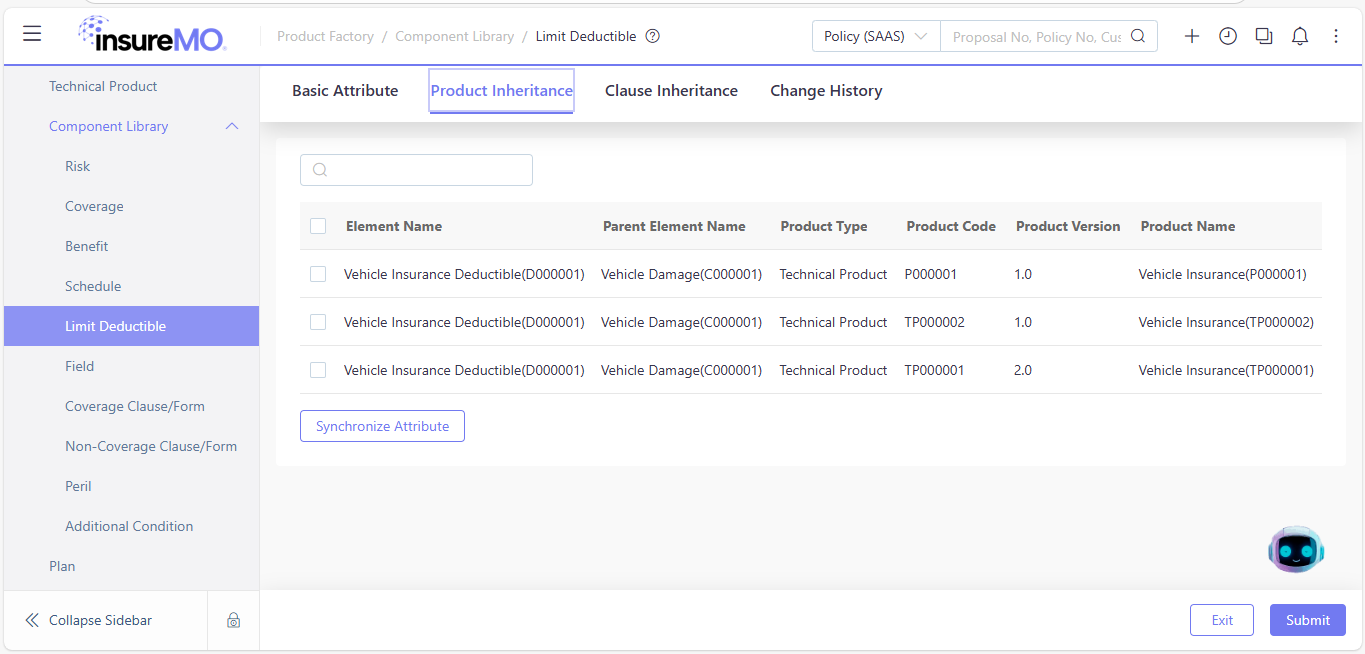
Task: Open the history clock icon
Action: pyautogui.click(x=1228, y=36)
